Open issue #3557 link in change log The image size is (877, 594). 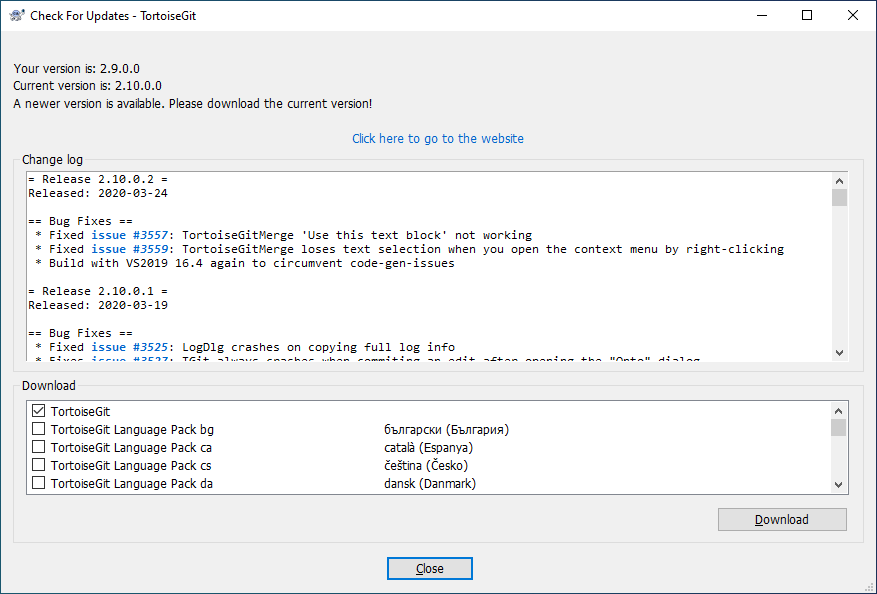tap(132, 235)
